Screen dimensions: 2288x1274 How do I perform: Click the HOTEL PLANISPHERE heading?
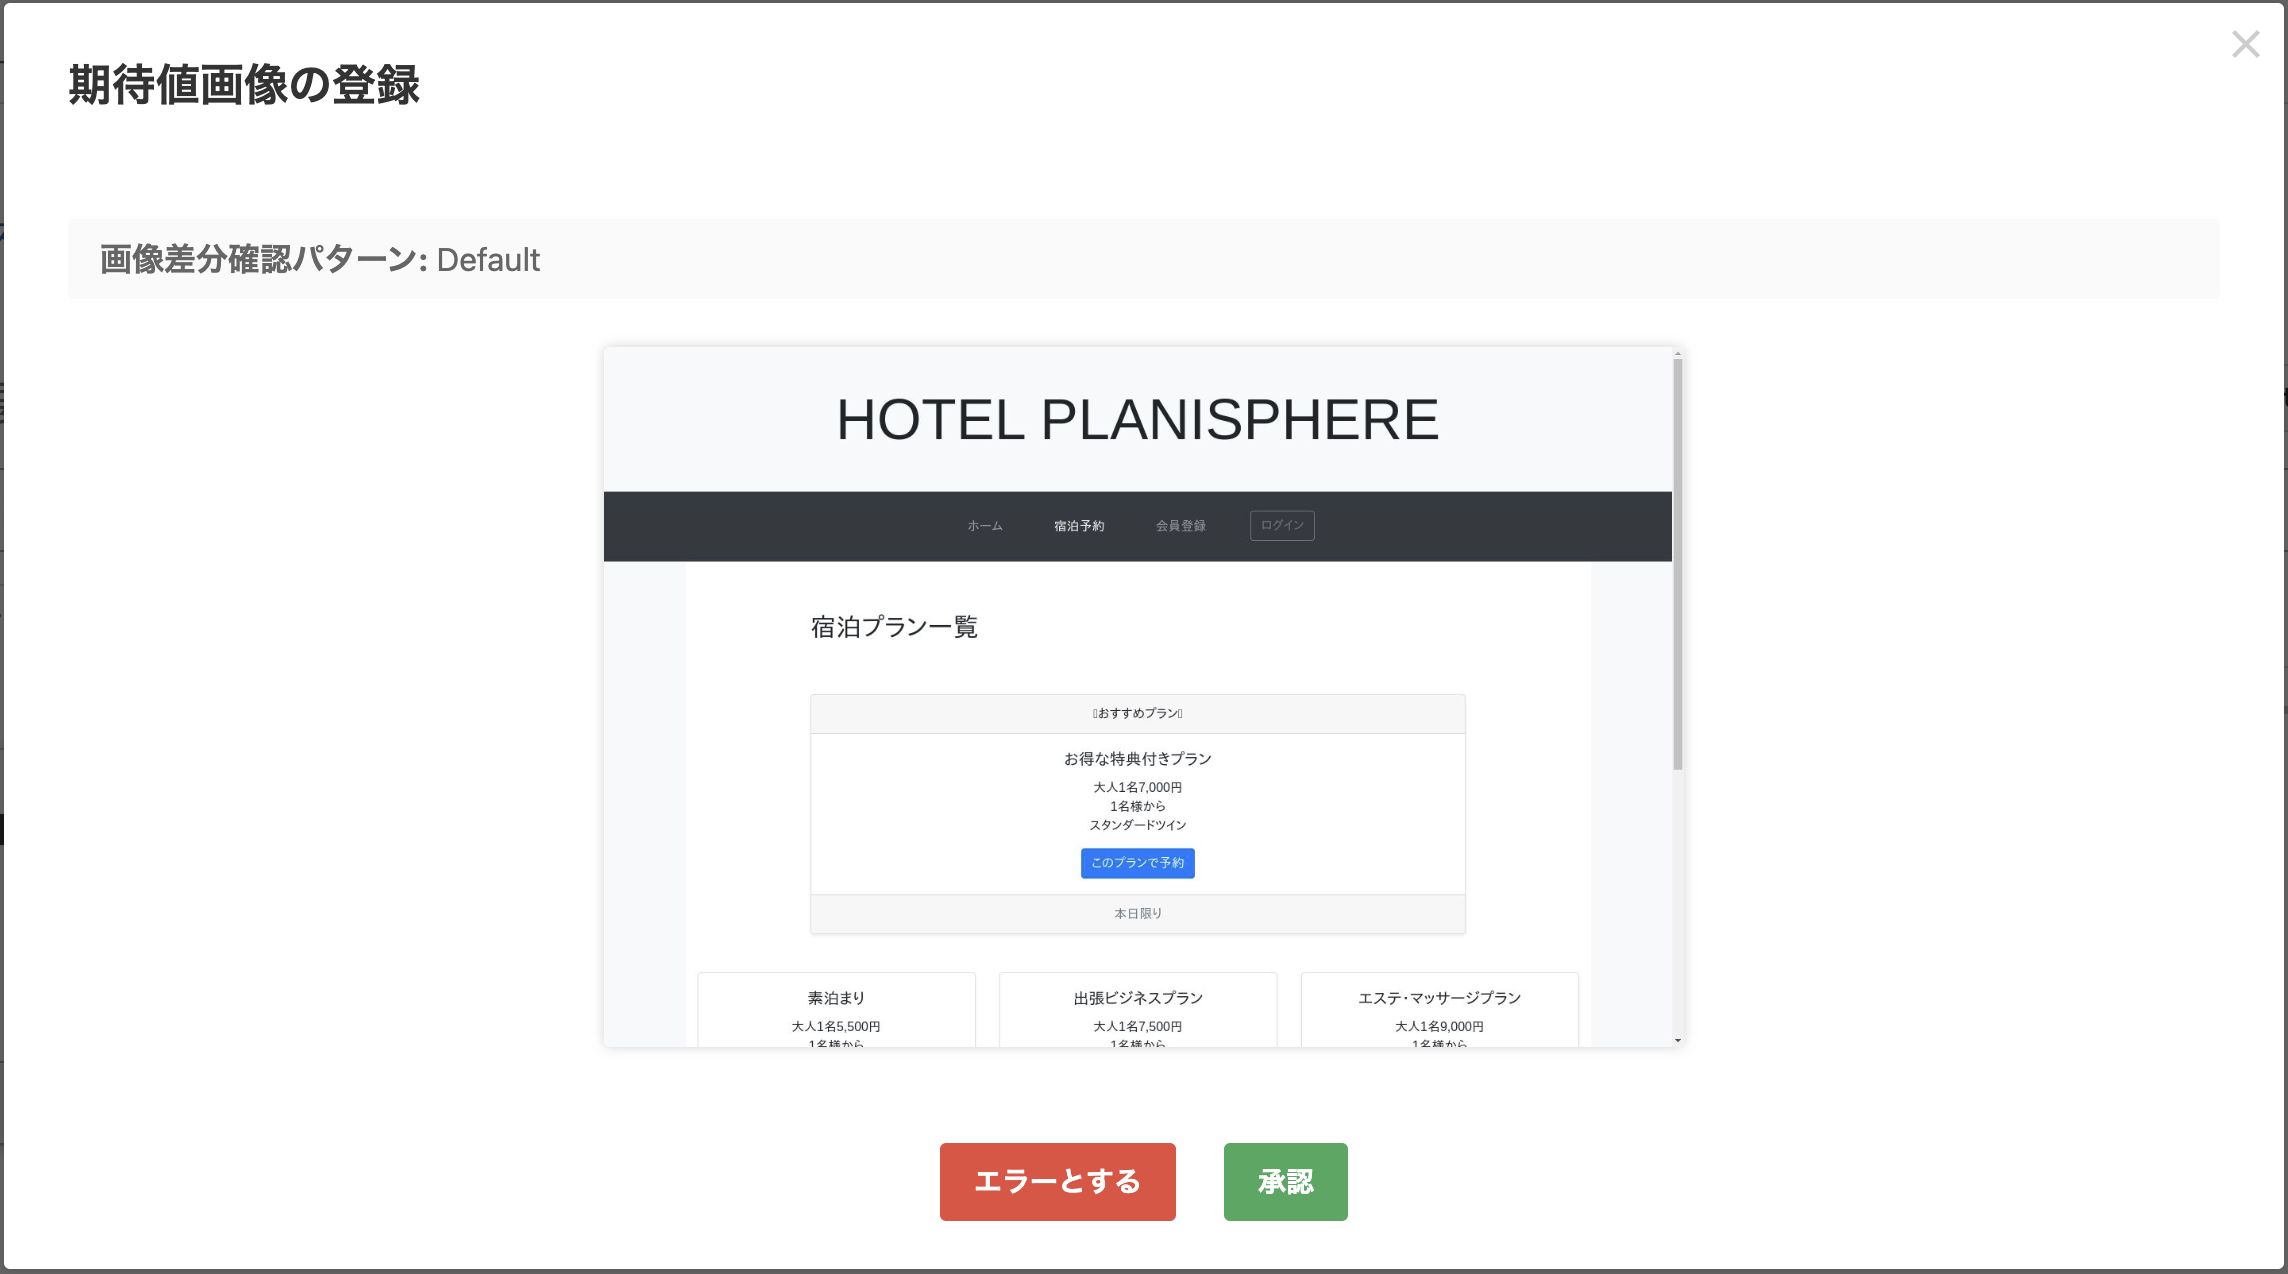[1137, 419]
